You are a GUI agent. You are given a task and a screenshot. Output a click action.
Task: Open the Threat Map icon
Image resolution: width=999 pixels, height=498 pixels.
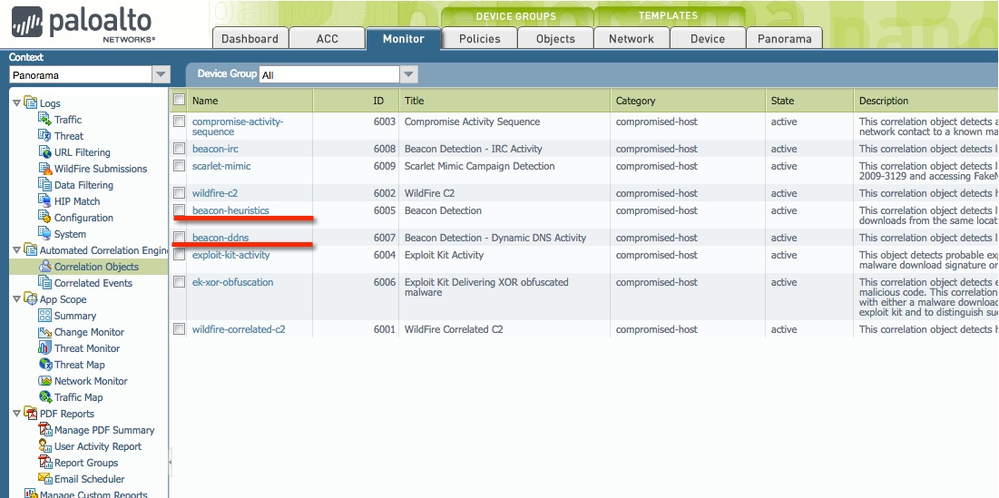(45, 365)
